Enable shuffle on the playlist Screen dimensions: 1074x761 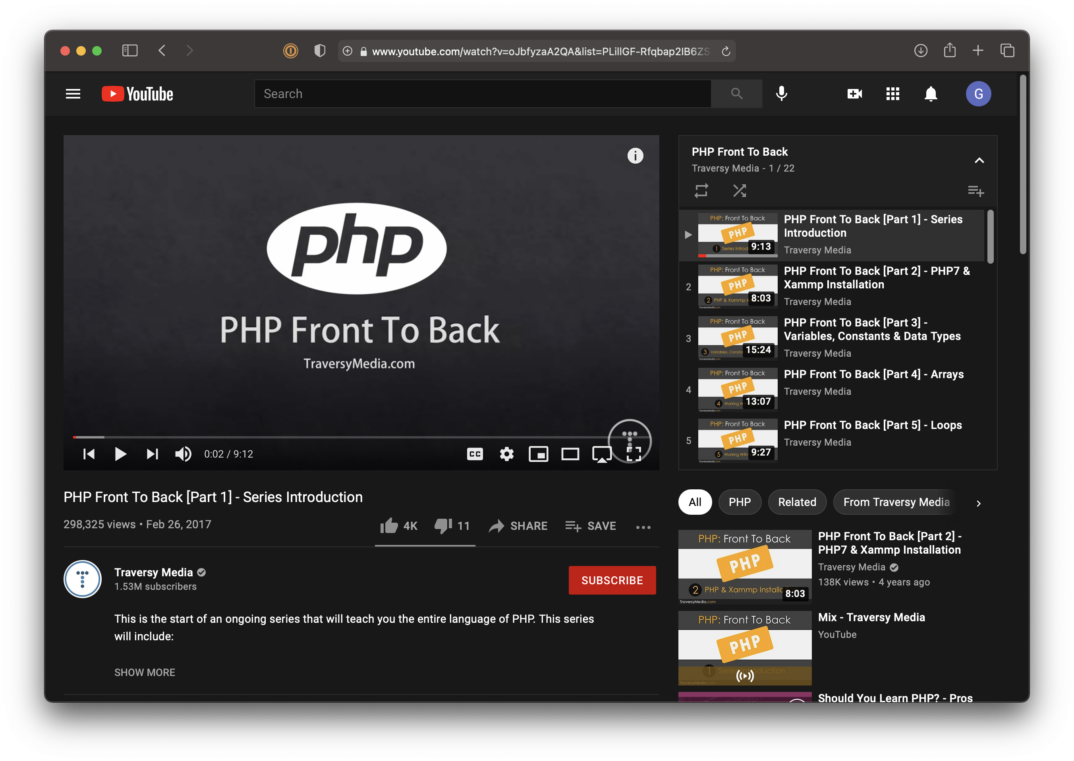[739, 190]
